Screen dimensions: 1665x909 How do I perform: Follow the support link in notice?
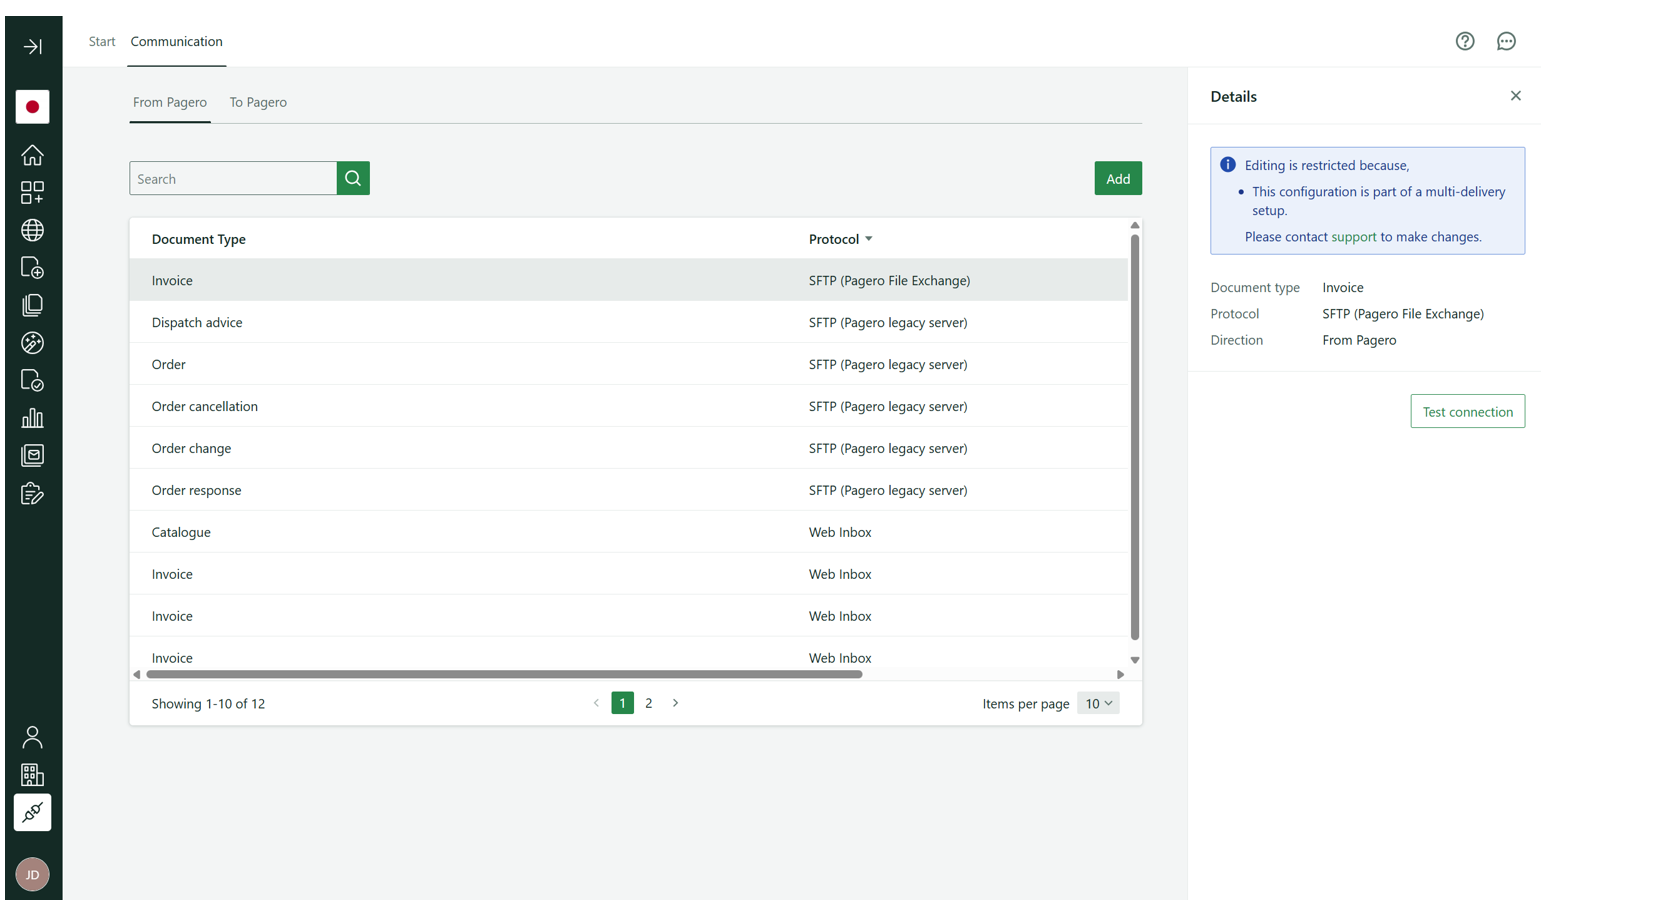1353,237
